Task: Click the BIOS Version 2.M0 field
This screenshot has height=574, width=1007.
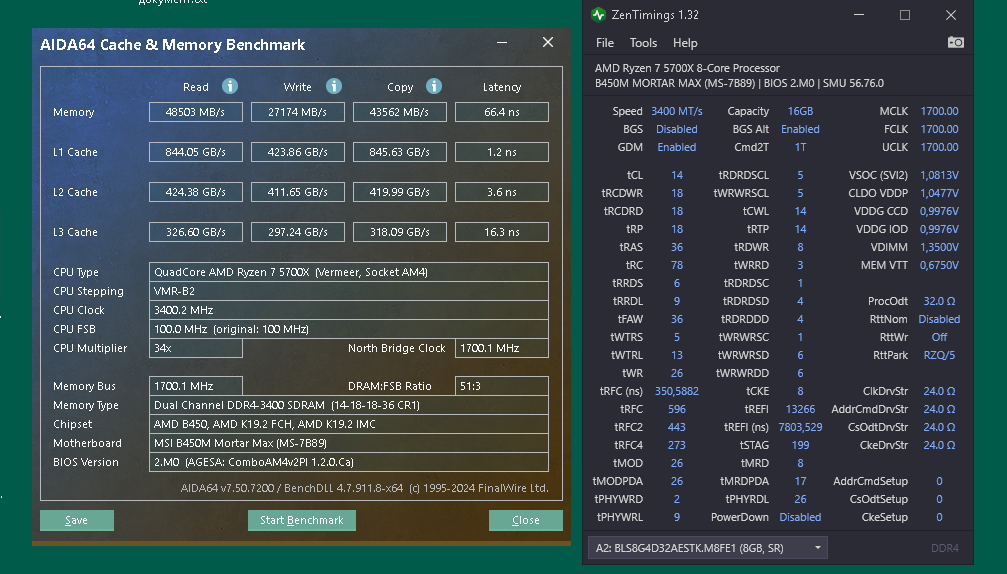Action: (349, 462)
